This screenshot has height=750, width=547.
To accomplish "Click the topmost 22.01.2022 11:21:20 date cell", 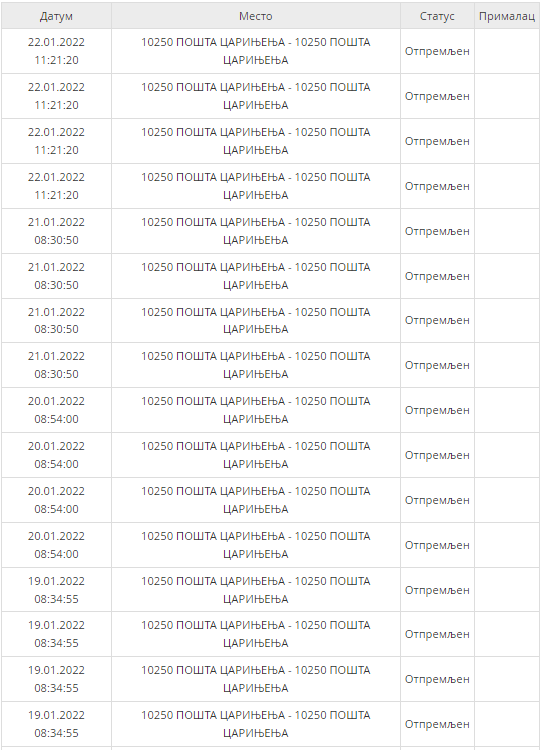I will click(56, 51).
